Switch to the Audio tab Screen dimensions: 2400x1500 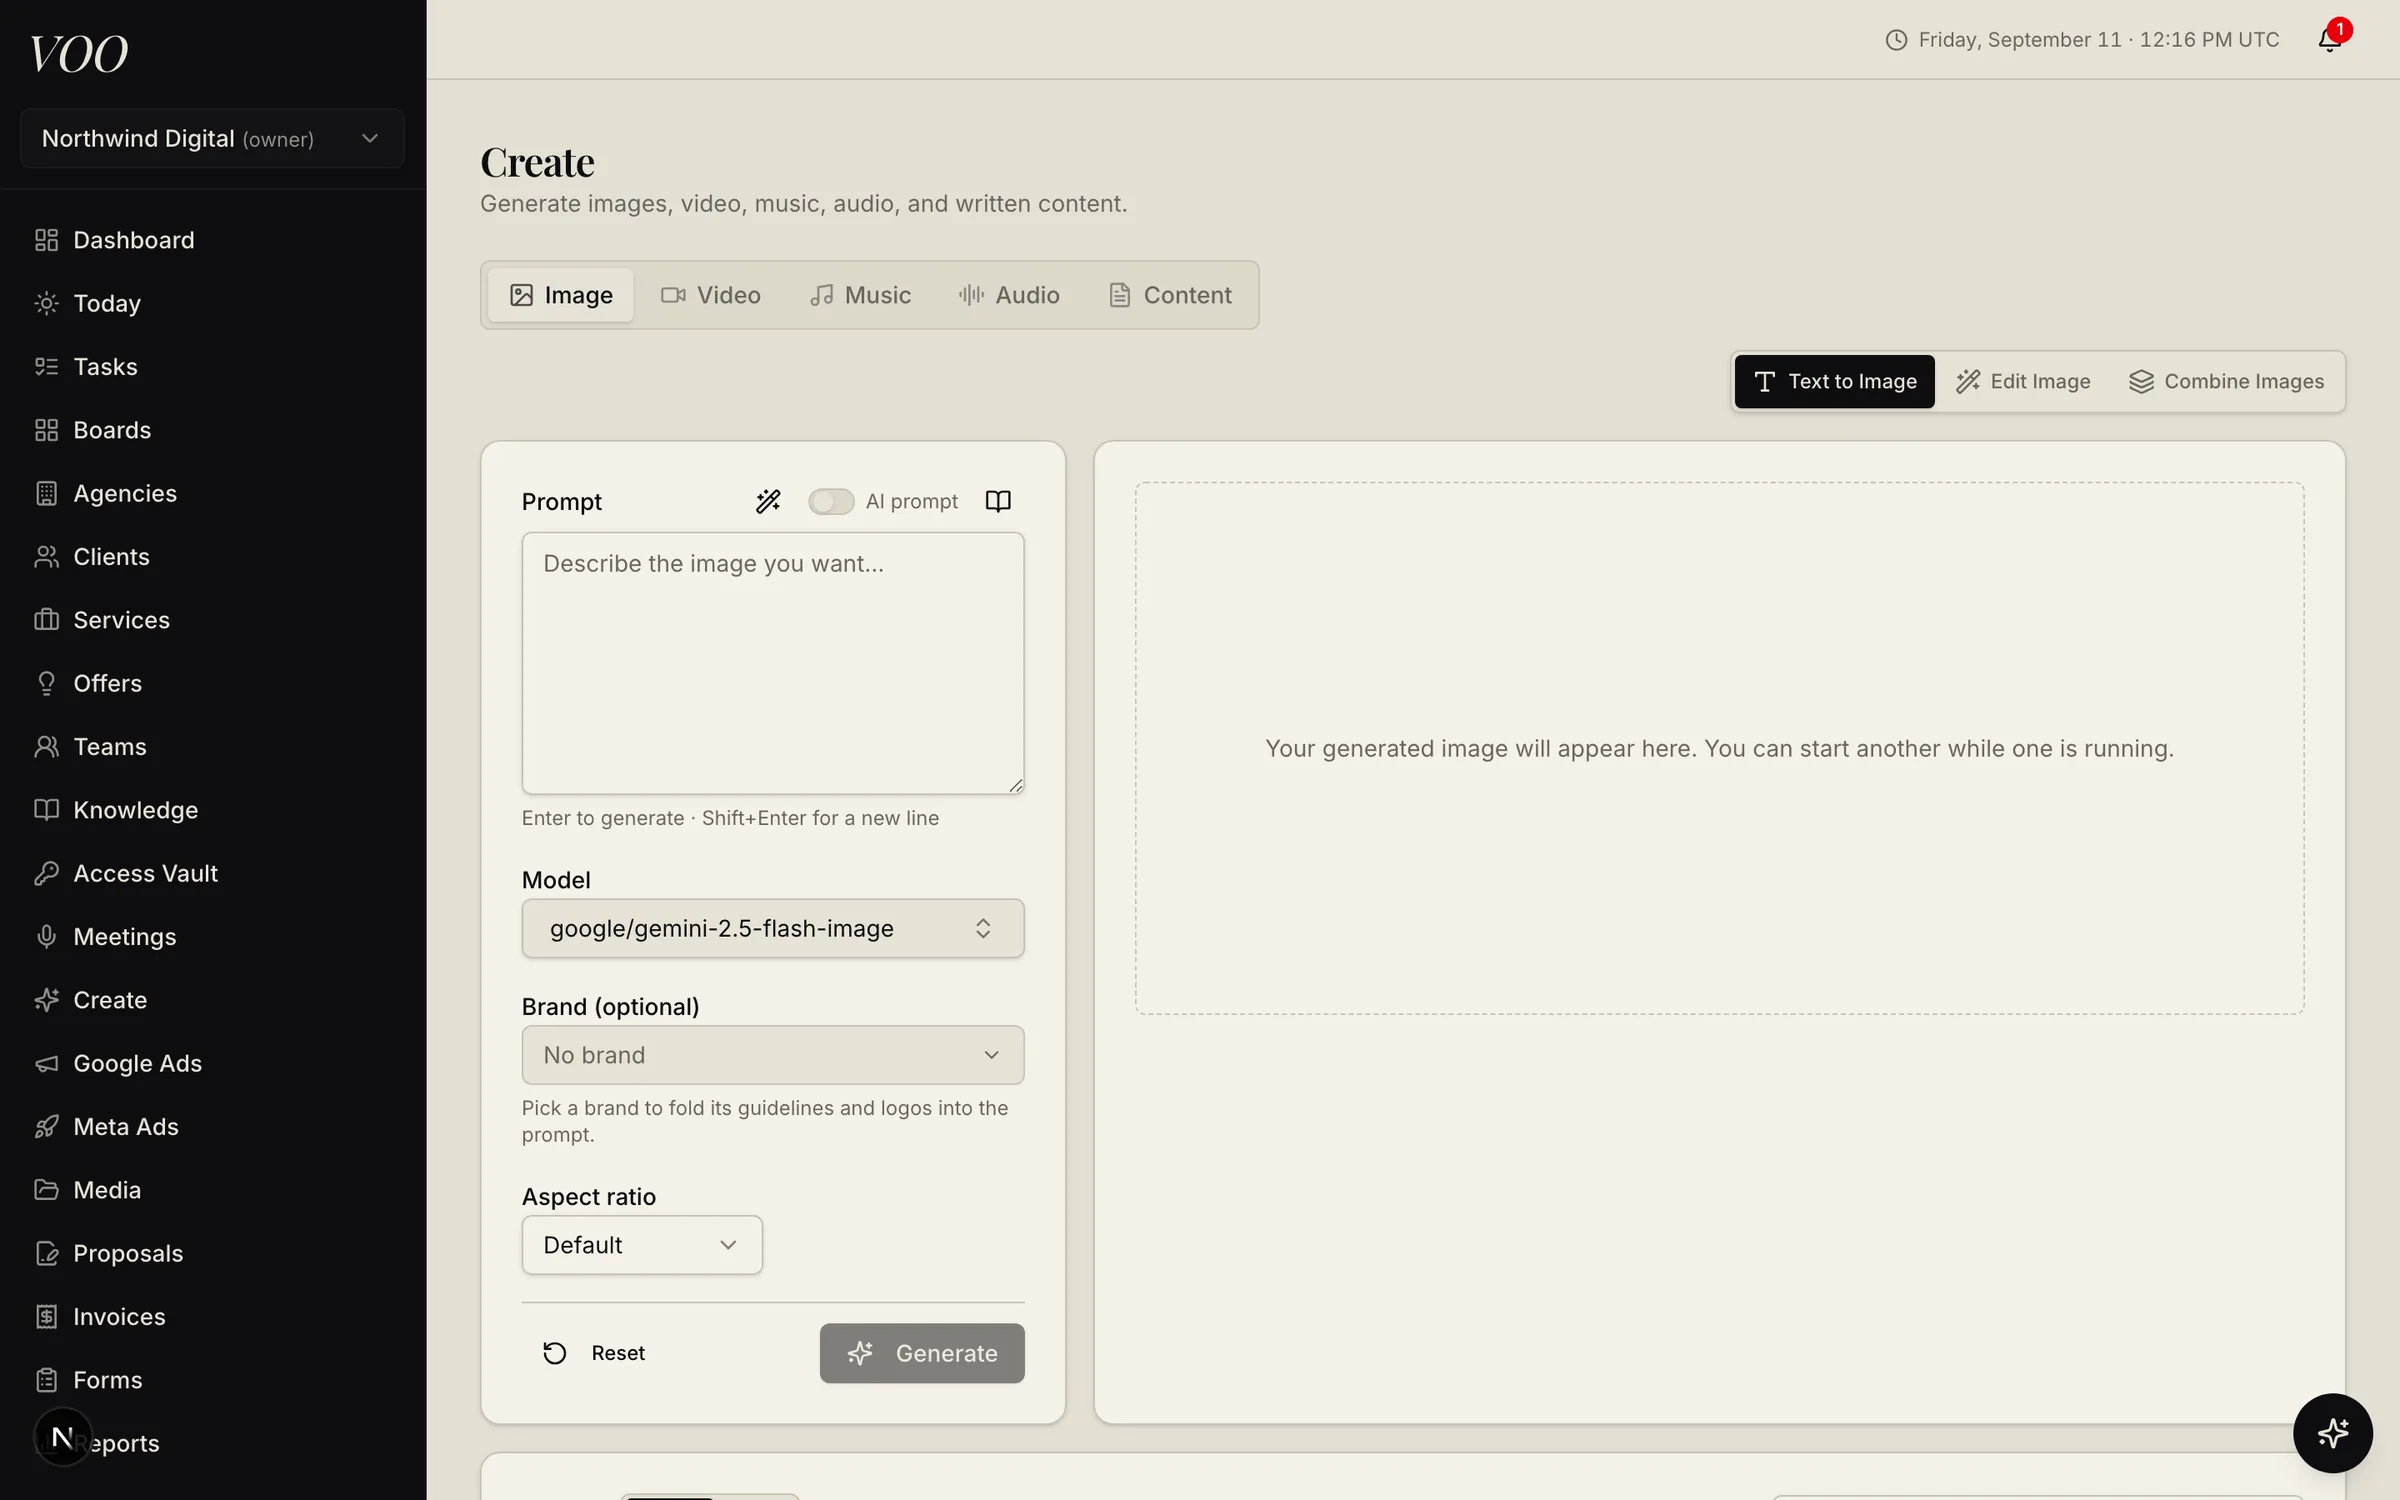click(x=1009, y=295)
